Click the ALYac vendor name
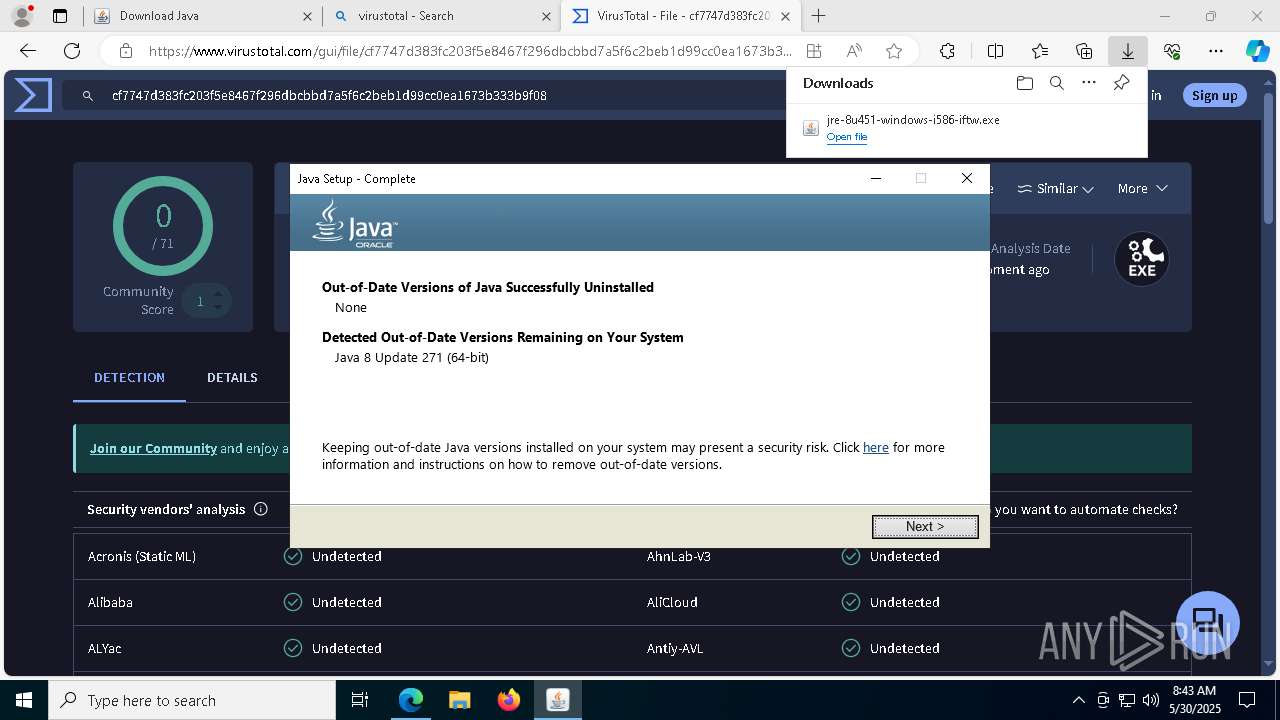The height and width of the screenshot is (720, 1280). [x=104, y=648]
